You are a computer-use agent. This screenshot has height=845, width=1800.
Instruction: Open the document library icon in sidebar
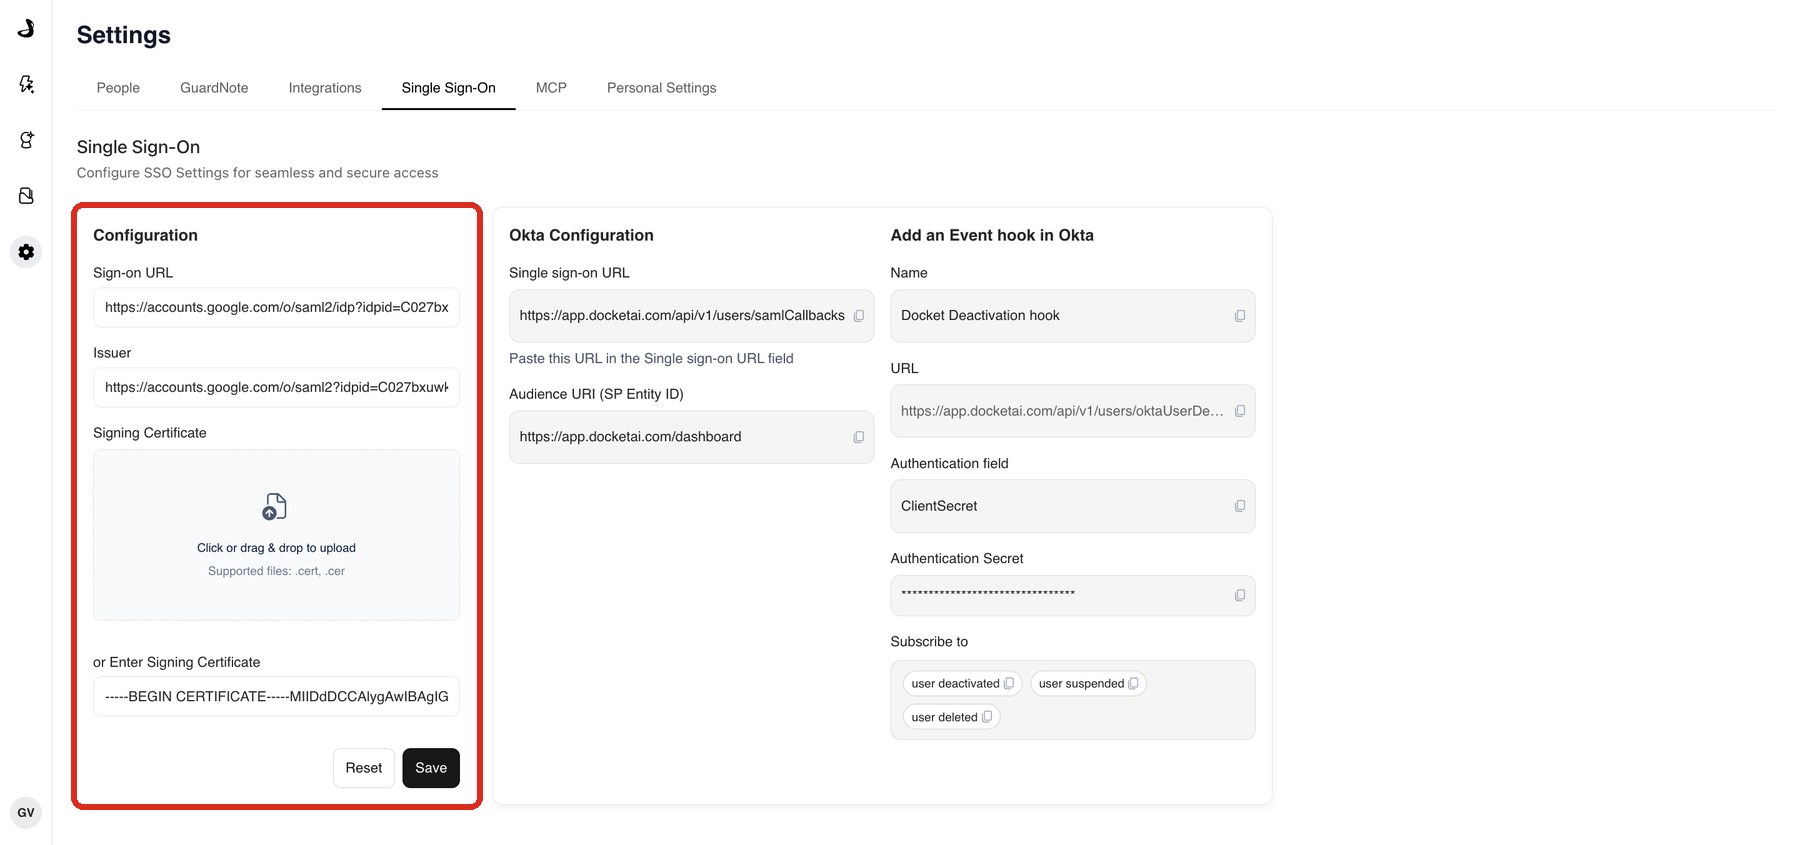pos(26,196)
